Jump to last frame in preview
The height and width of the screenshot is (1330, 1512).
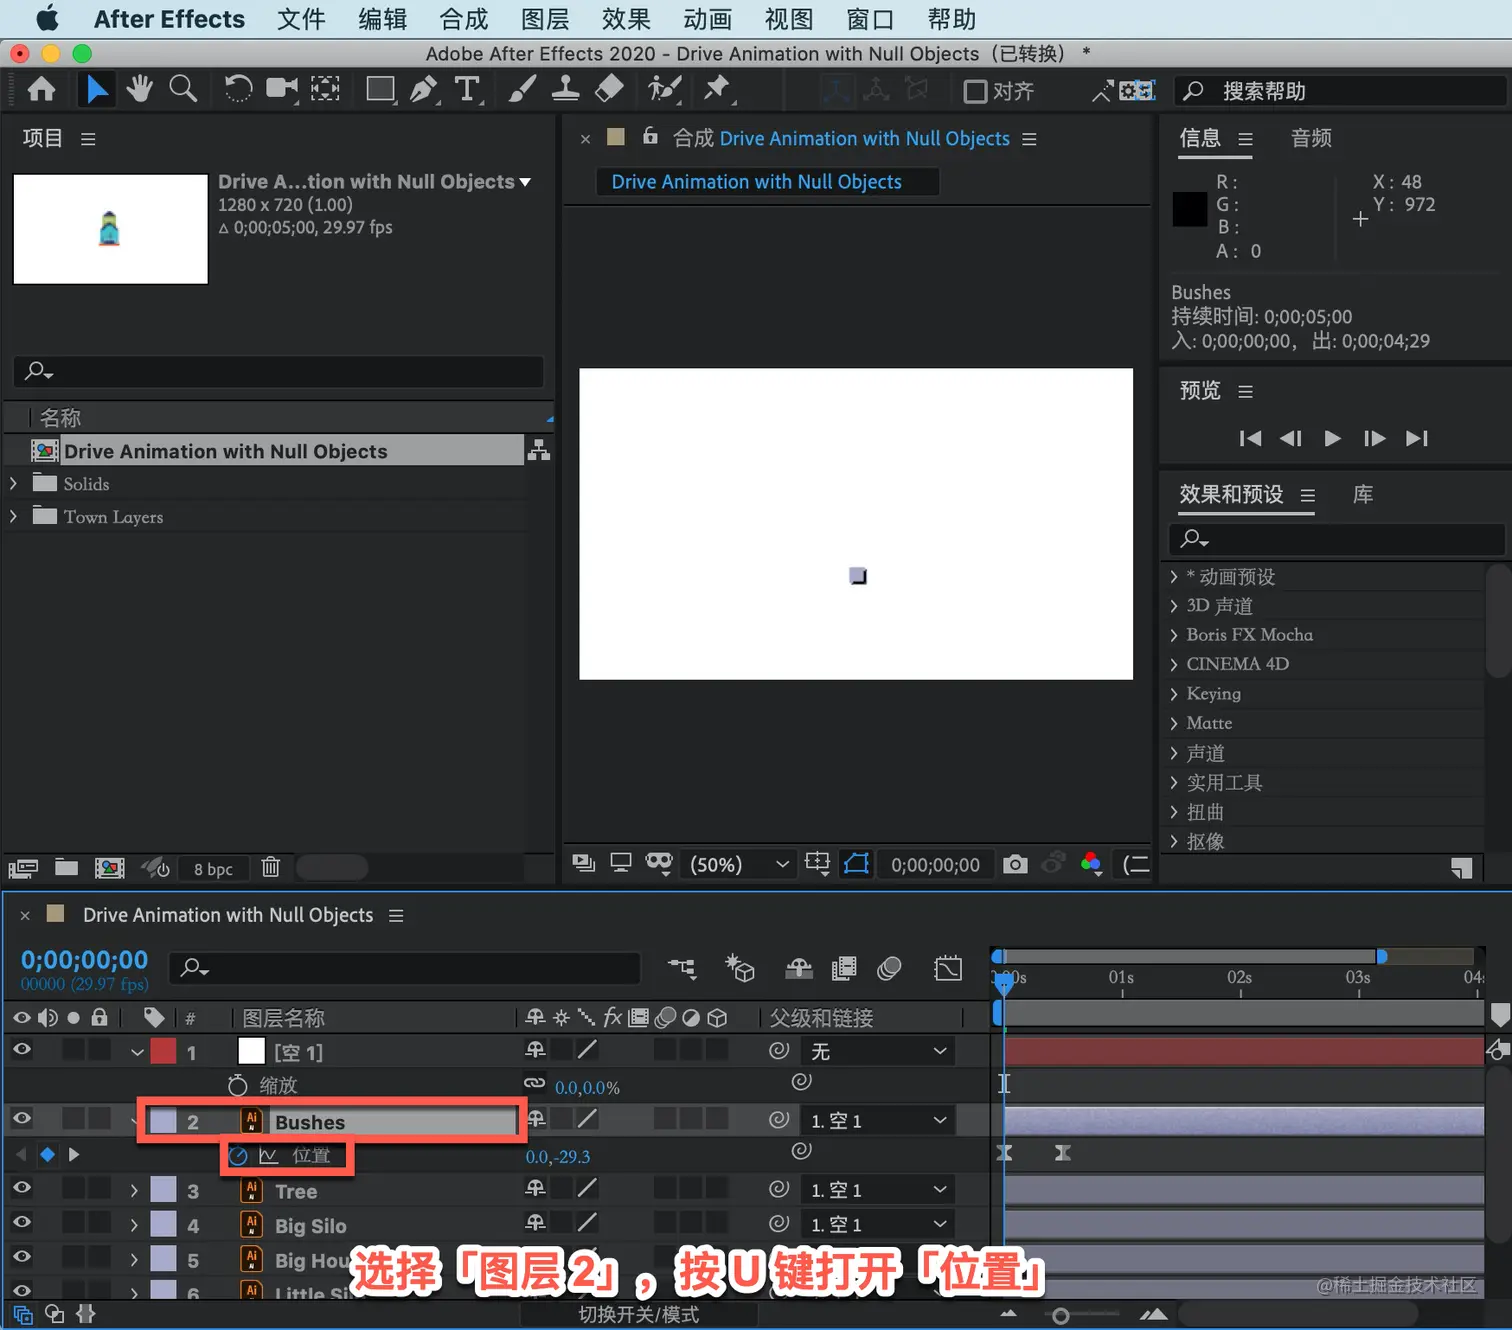tap(1416, 438)
